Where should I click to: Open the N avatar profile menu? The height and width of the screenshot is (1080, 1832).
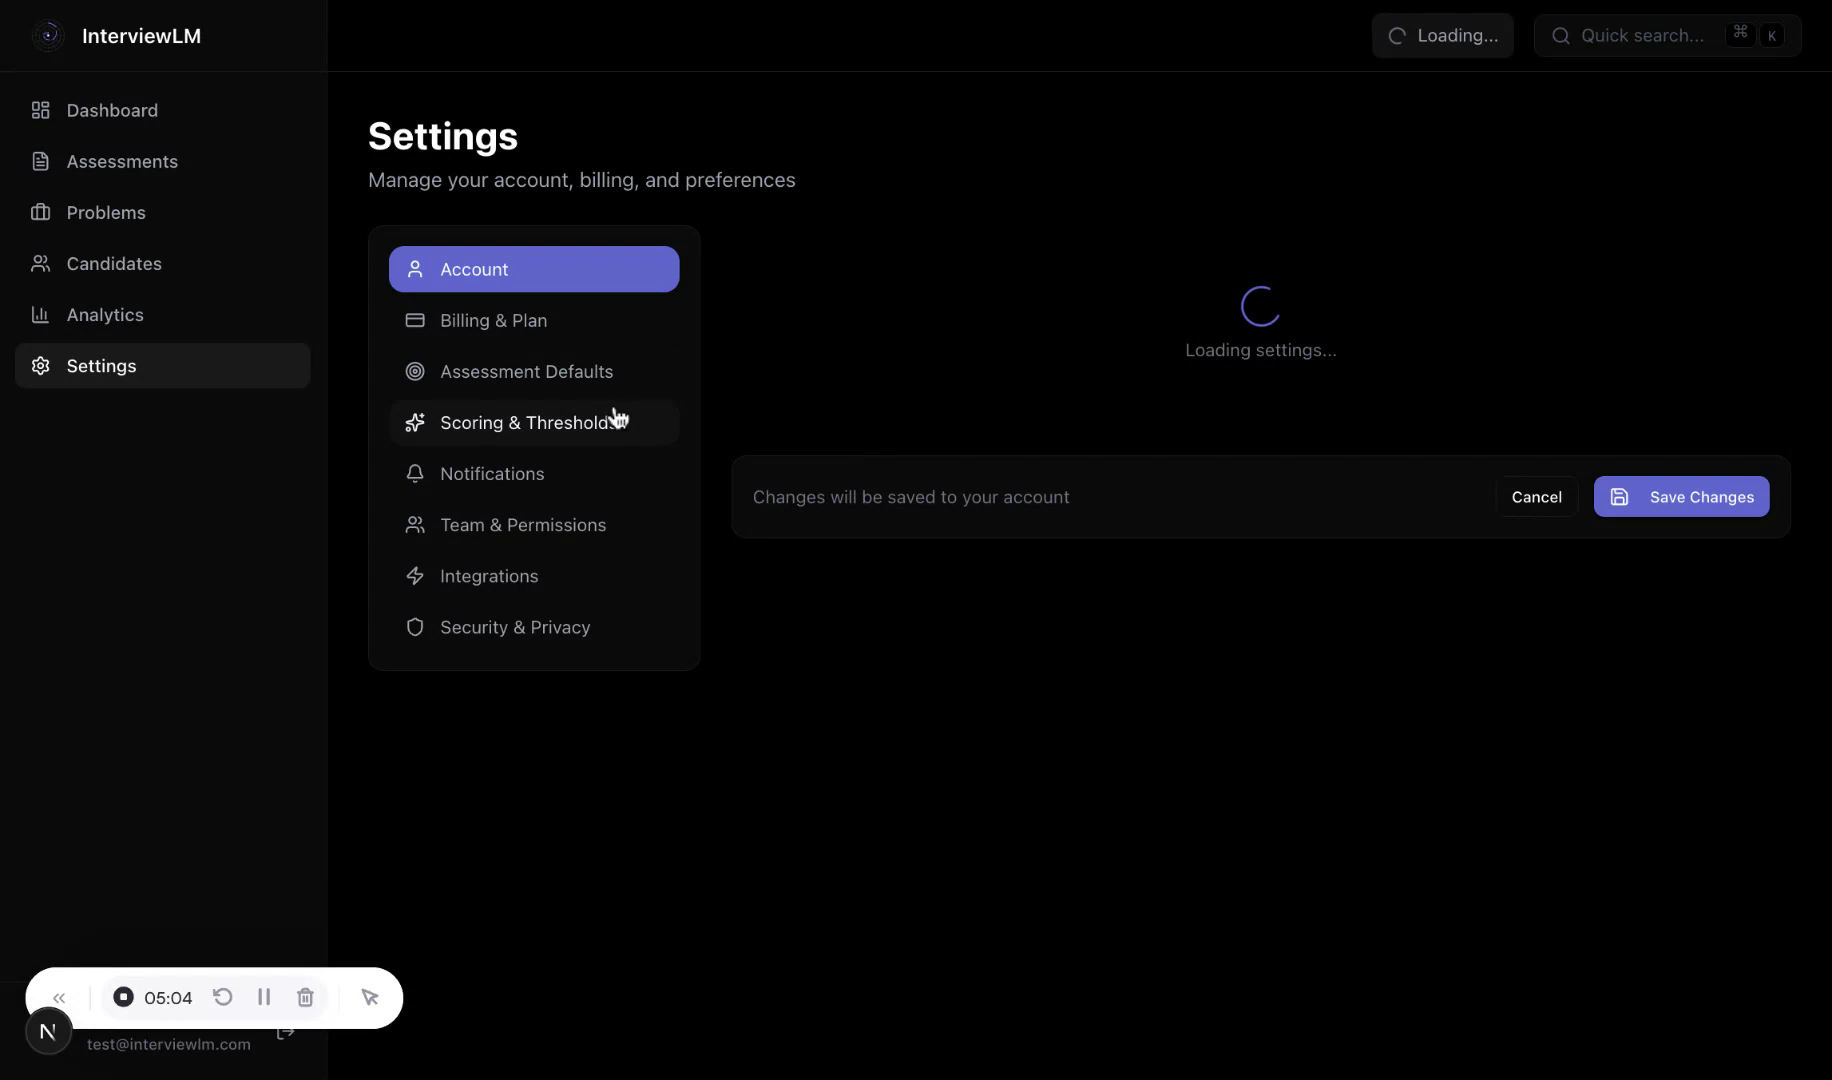[47, 1030]
